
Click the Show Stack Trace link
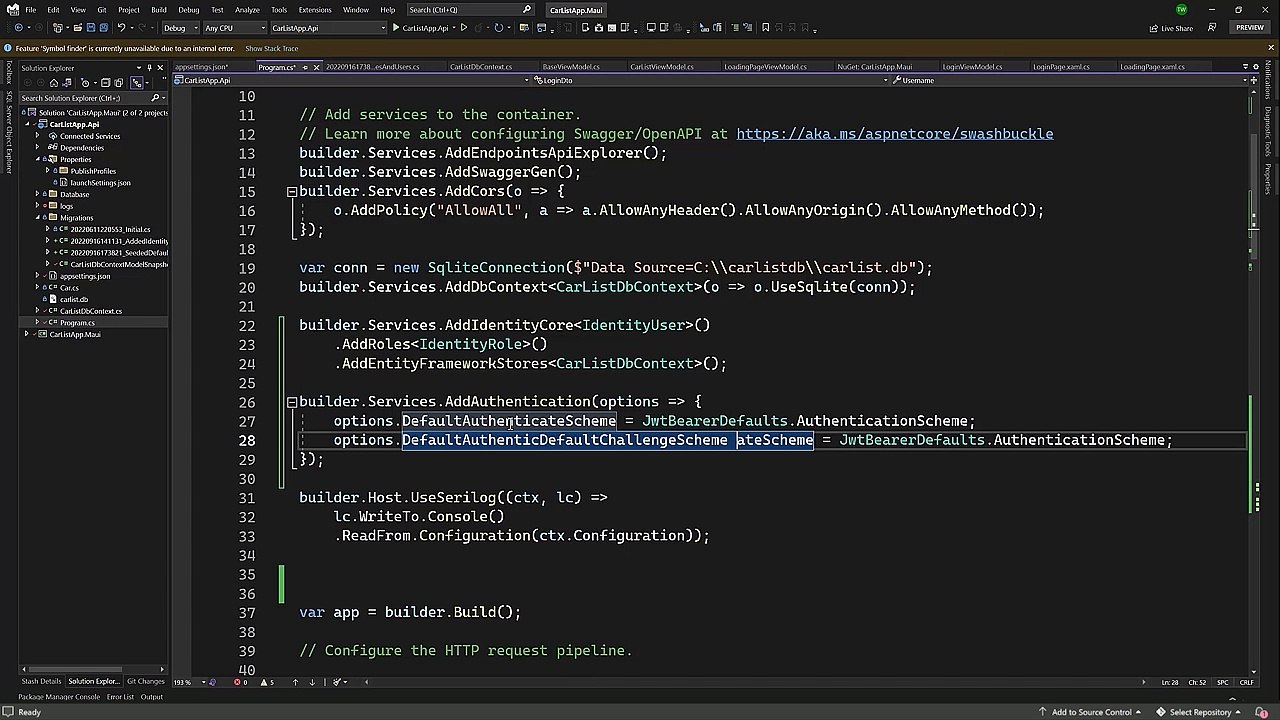coord(272,48)
